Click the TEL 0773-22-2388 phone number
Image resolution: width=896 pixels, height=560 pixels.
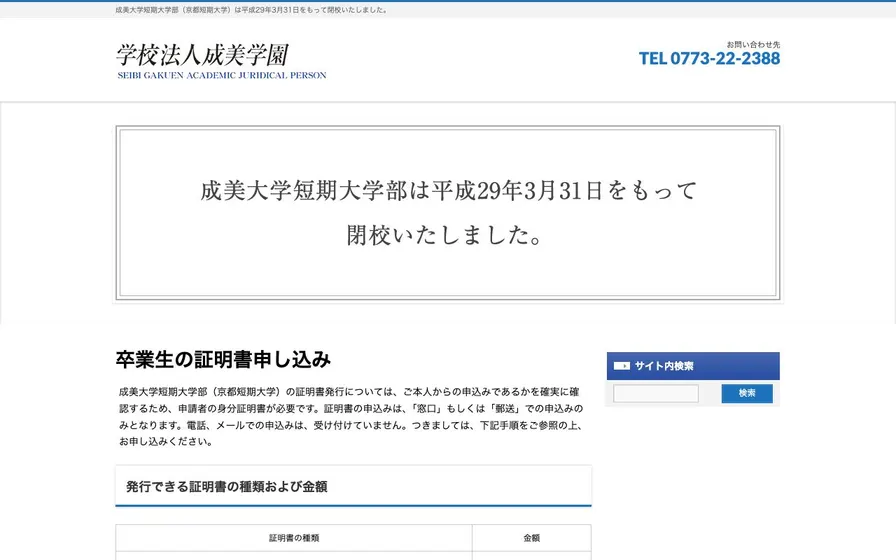coord(709,58)
